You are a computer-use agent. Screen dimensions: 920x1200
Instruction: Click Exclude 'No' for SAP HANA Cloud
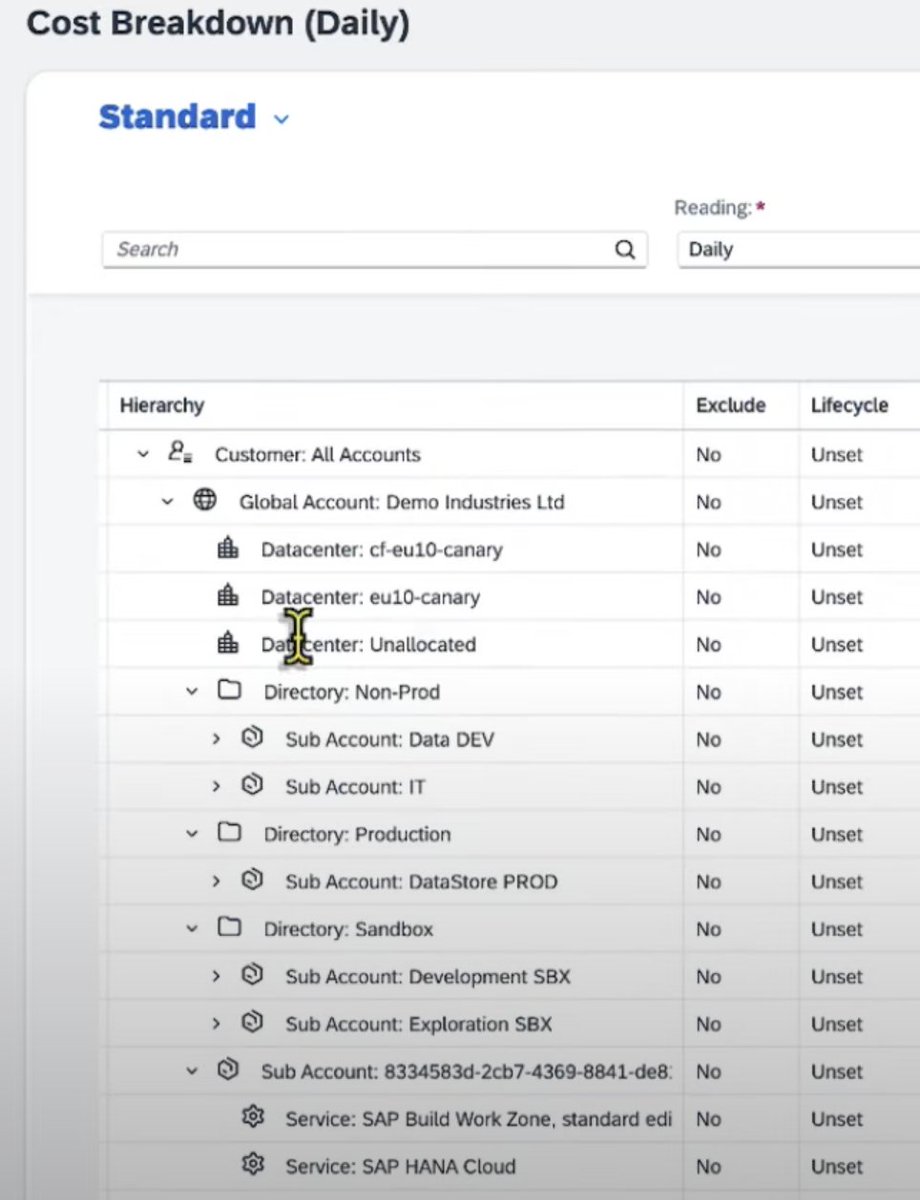[709, 1166]
